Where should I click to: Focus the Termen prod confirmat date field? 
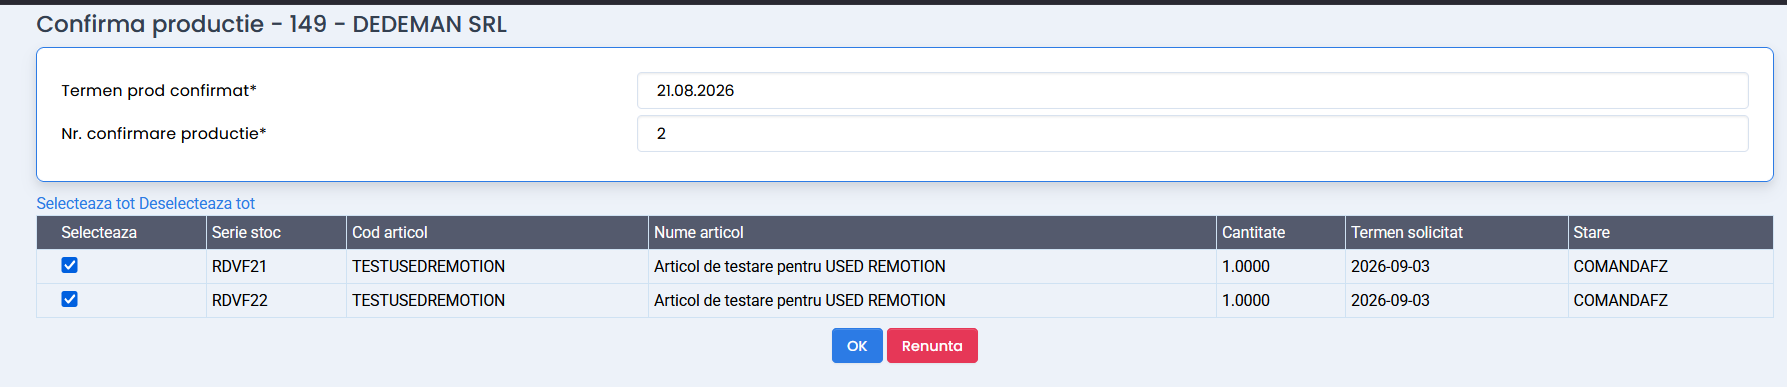pyautogui.click(x=1192, y=90)
